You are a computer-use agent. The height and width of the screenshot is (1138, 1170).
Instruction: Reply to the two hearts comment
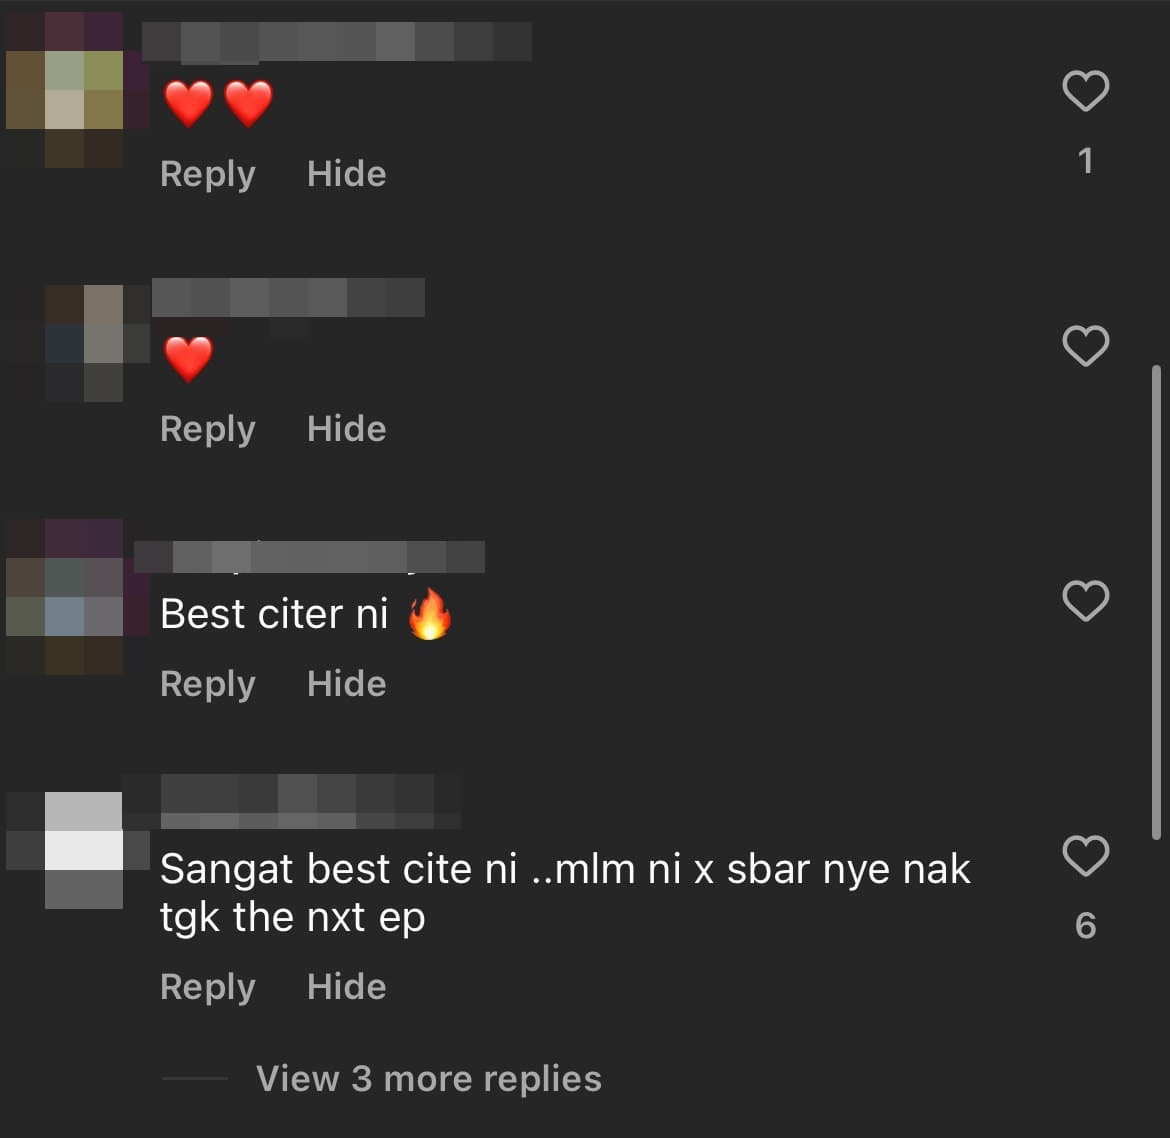(207, 174)
